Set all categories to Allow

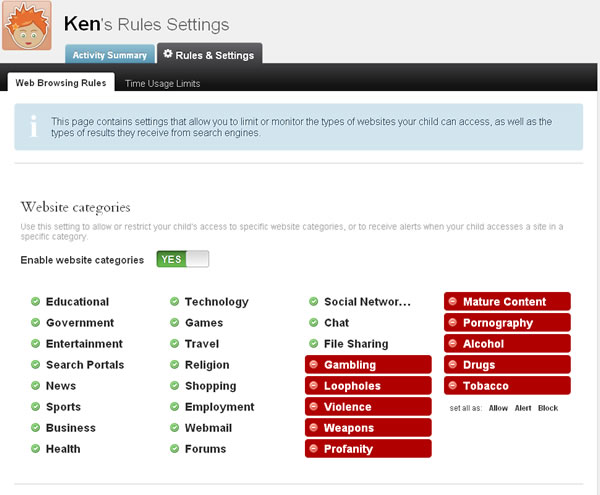click(498, 408)
